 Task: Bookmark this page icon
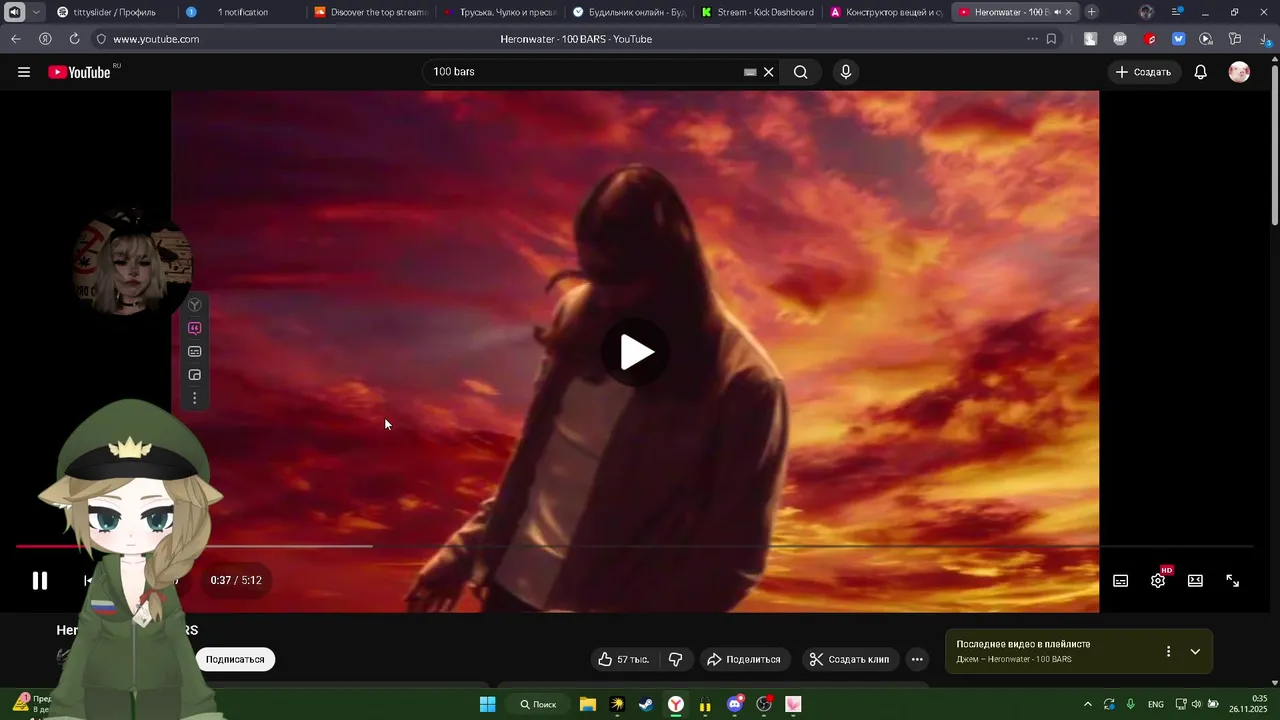pyautogui.click(x=1051, y=39)
